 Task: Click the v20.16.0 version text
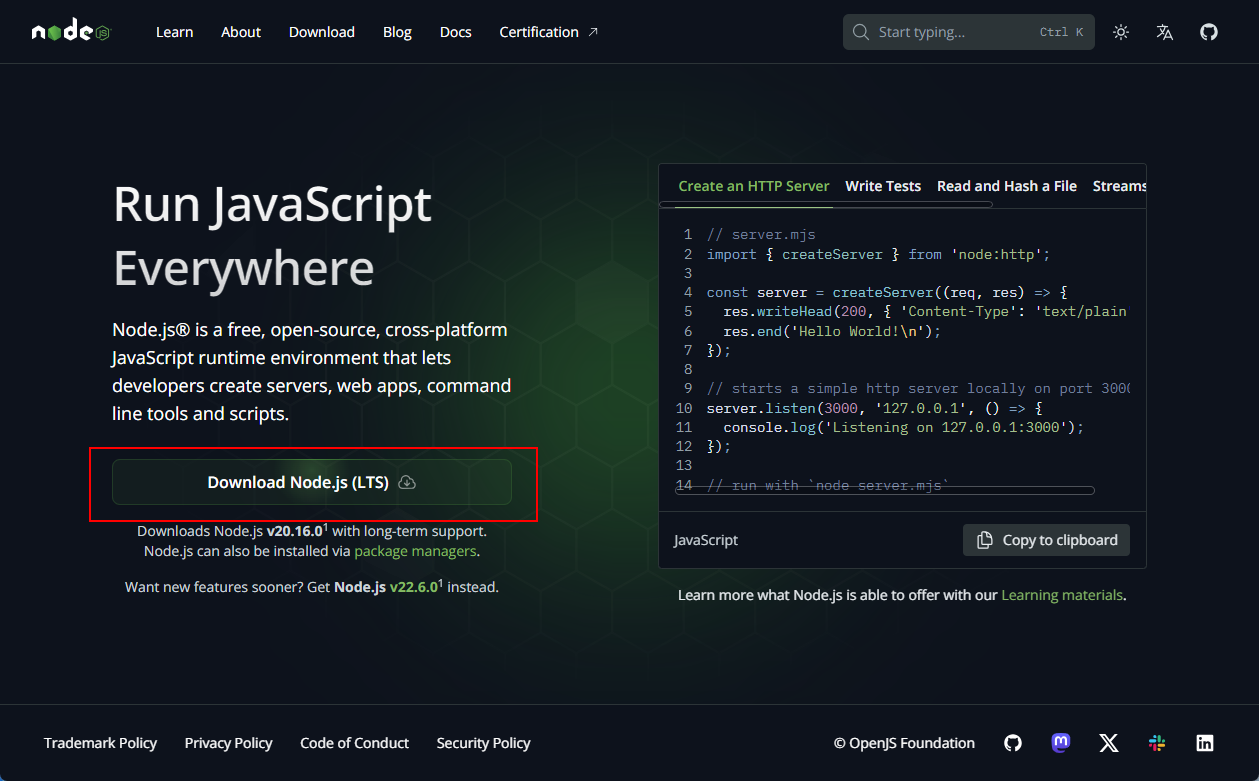pyautogui.click(x=294, y=532)
